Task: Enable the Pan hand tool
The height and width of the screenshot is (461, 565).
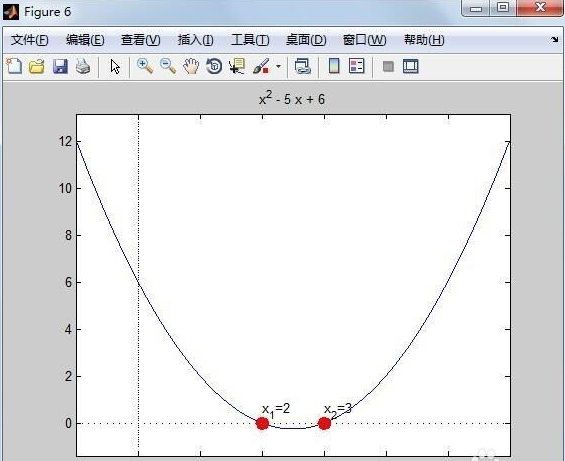Action: click(191, 66)
